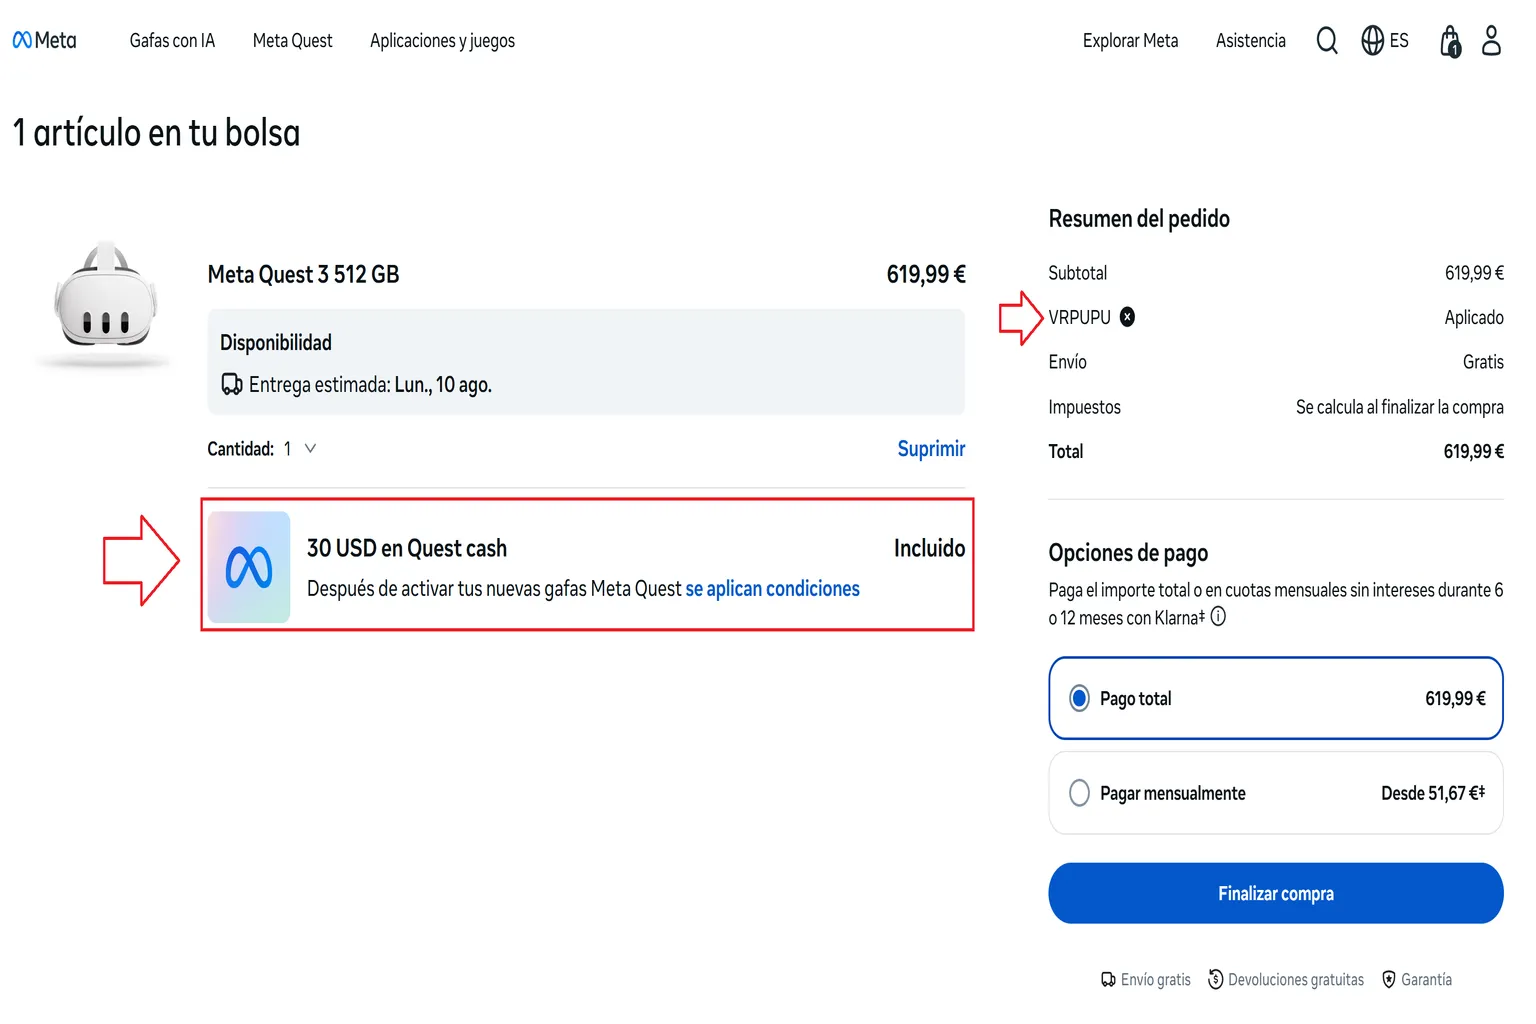Open Explorar Meta menu
The image size is (1536, 1024).
tap(1130, 41)
